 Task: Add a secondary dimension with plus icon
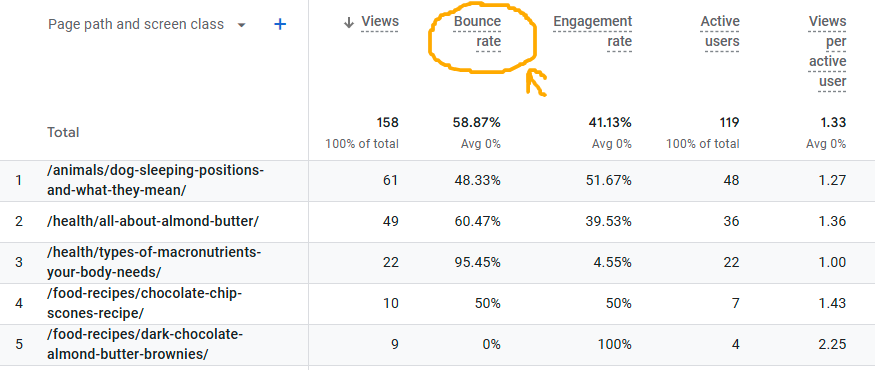pos(280,25)
